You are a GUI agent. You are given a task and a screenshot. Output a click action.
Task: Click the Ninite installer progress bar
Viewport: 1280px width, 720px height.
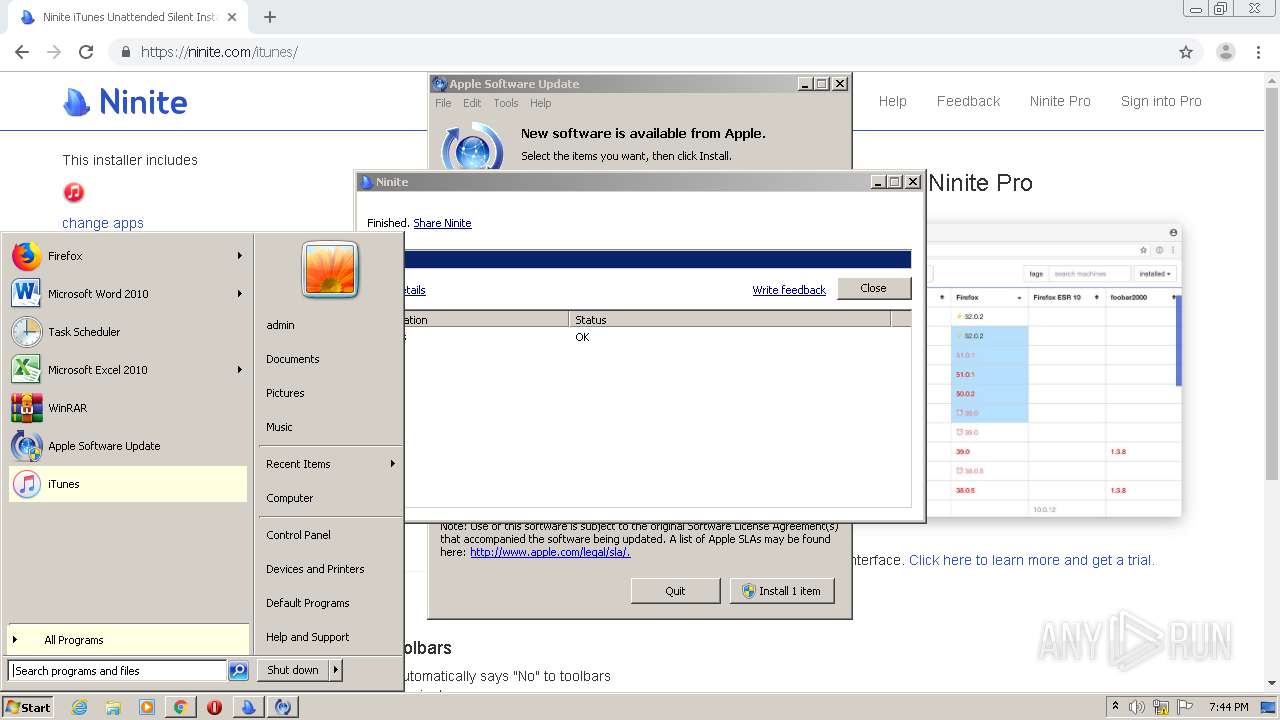coord(658,260)
